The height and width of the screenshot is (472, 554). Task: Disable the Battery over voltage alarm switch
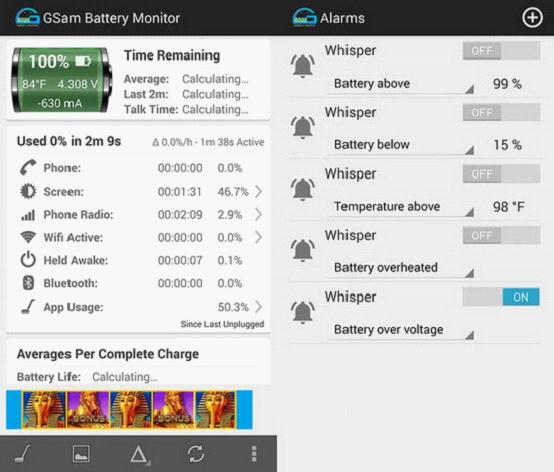click(501, 297)
